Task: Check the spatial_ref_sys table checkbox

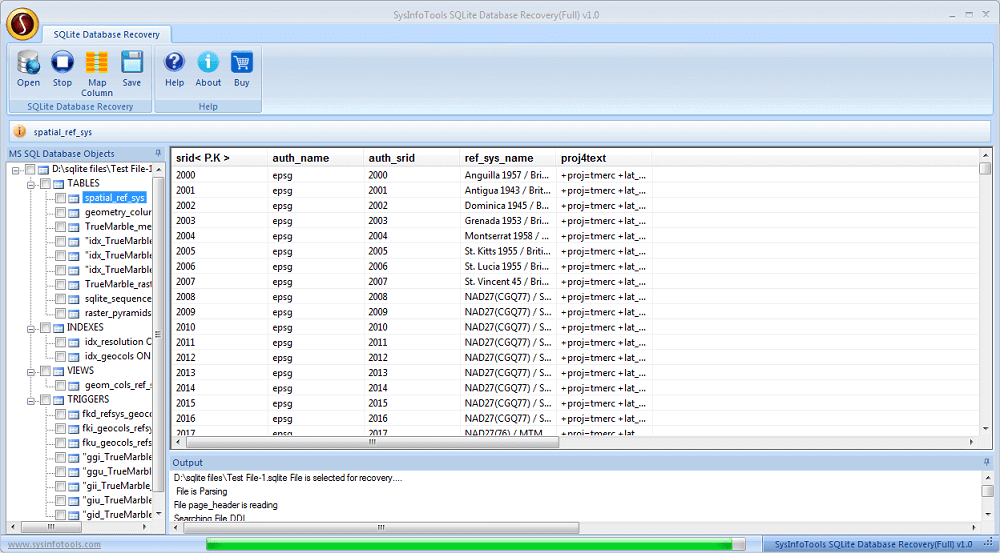Action: pyautogui.click(x=62, y=198)
